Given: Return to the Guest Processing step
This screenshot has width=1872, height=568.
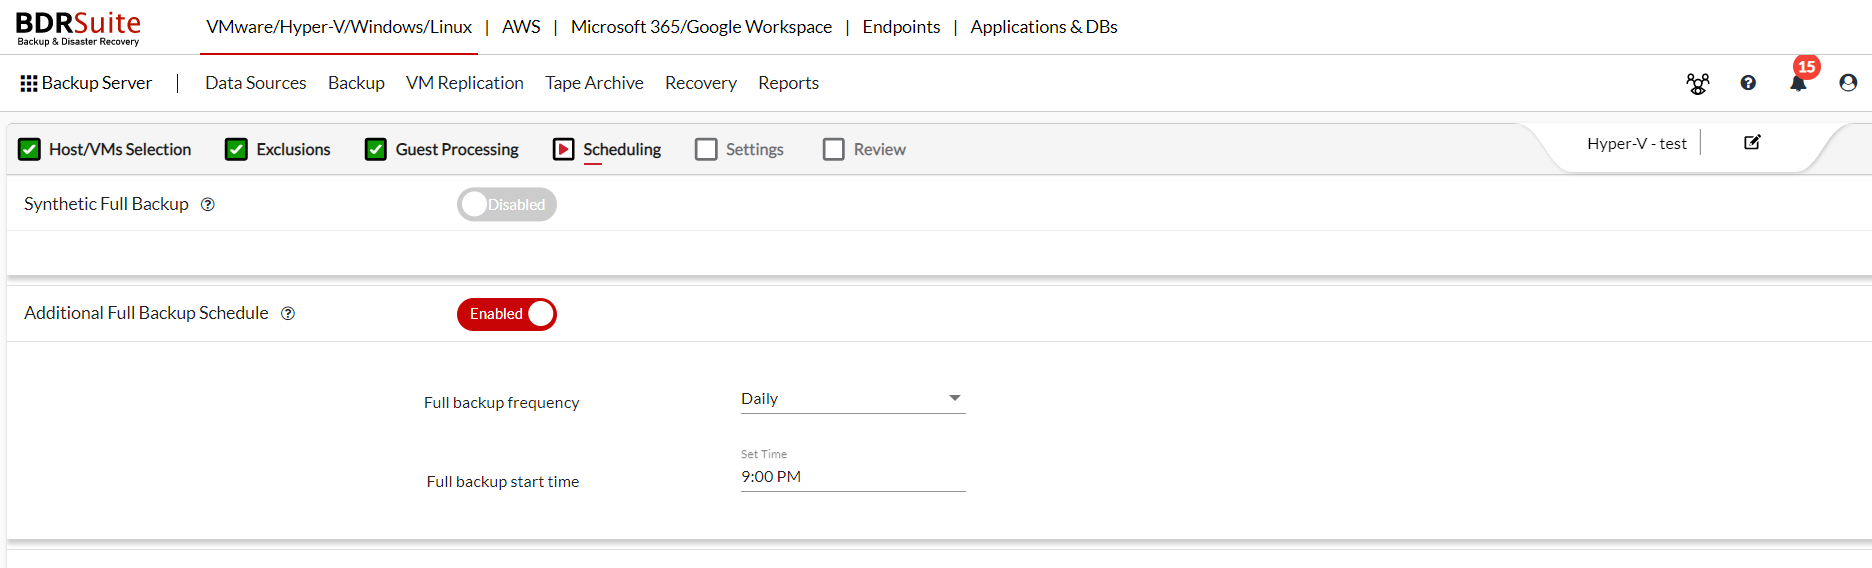Looking at the screenshot, I should 442,149.
